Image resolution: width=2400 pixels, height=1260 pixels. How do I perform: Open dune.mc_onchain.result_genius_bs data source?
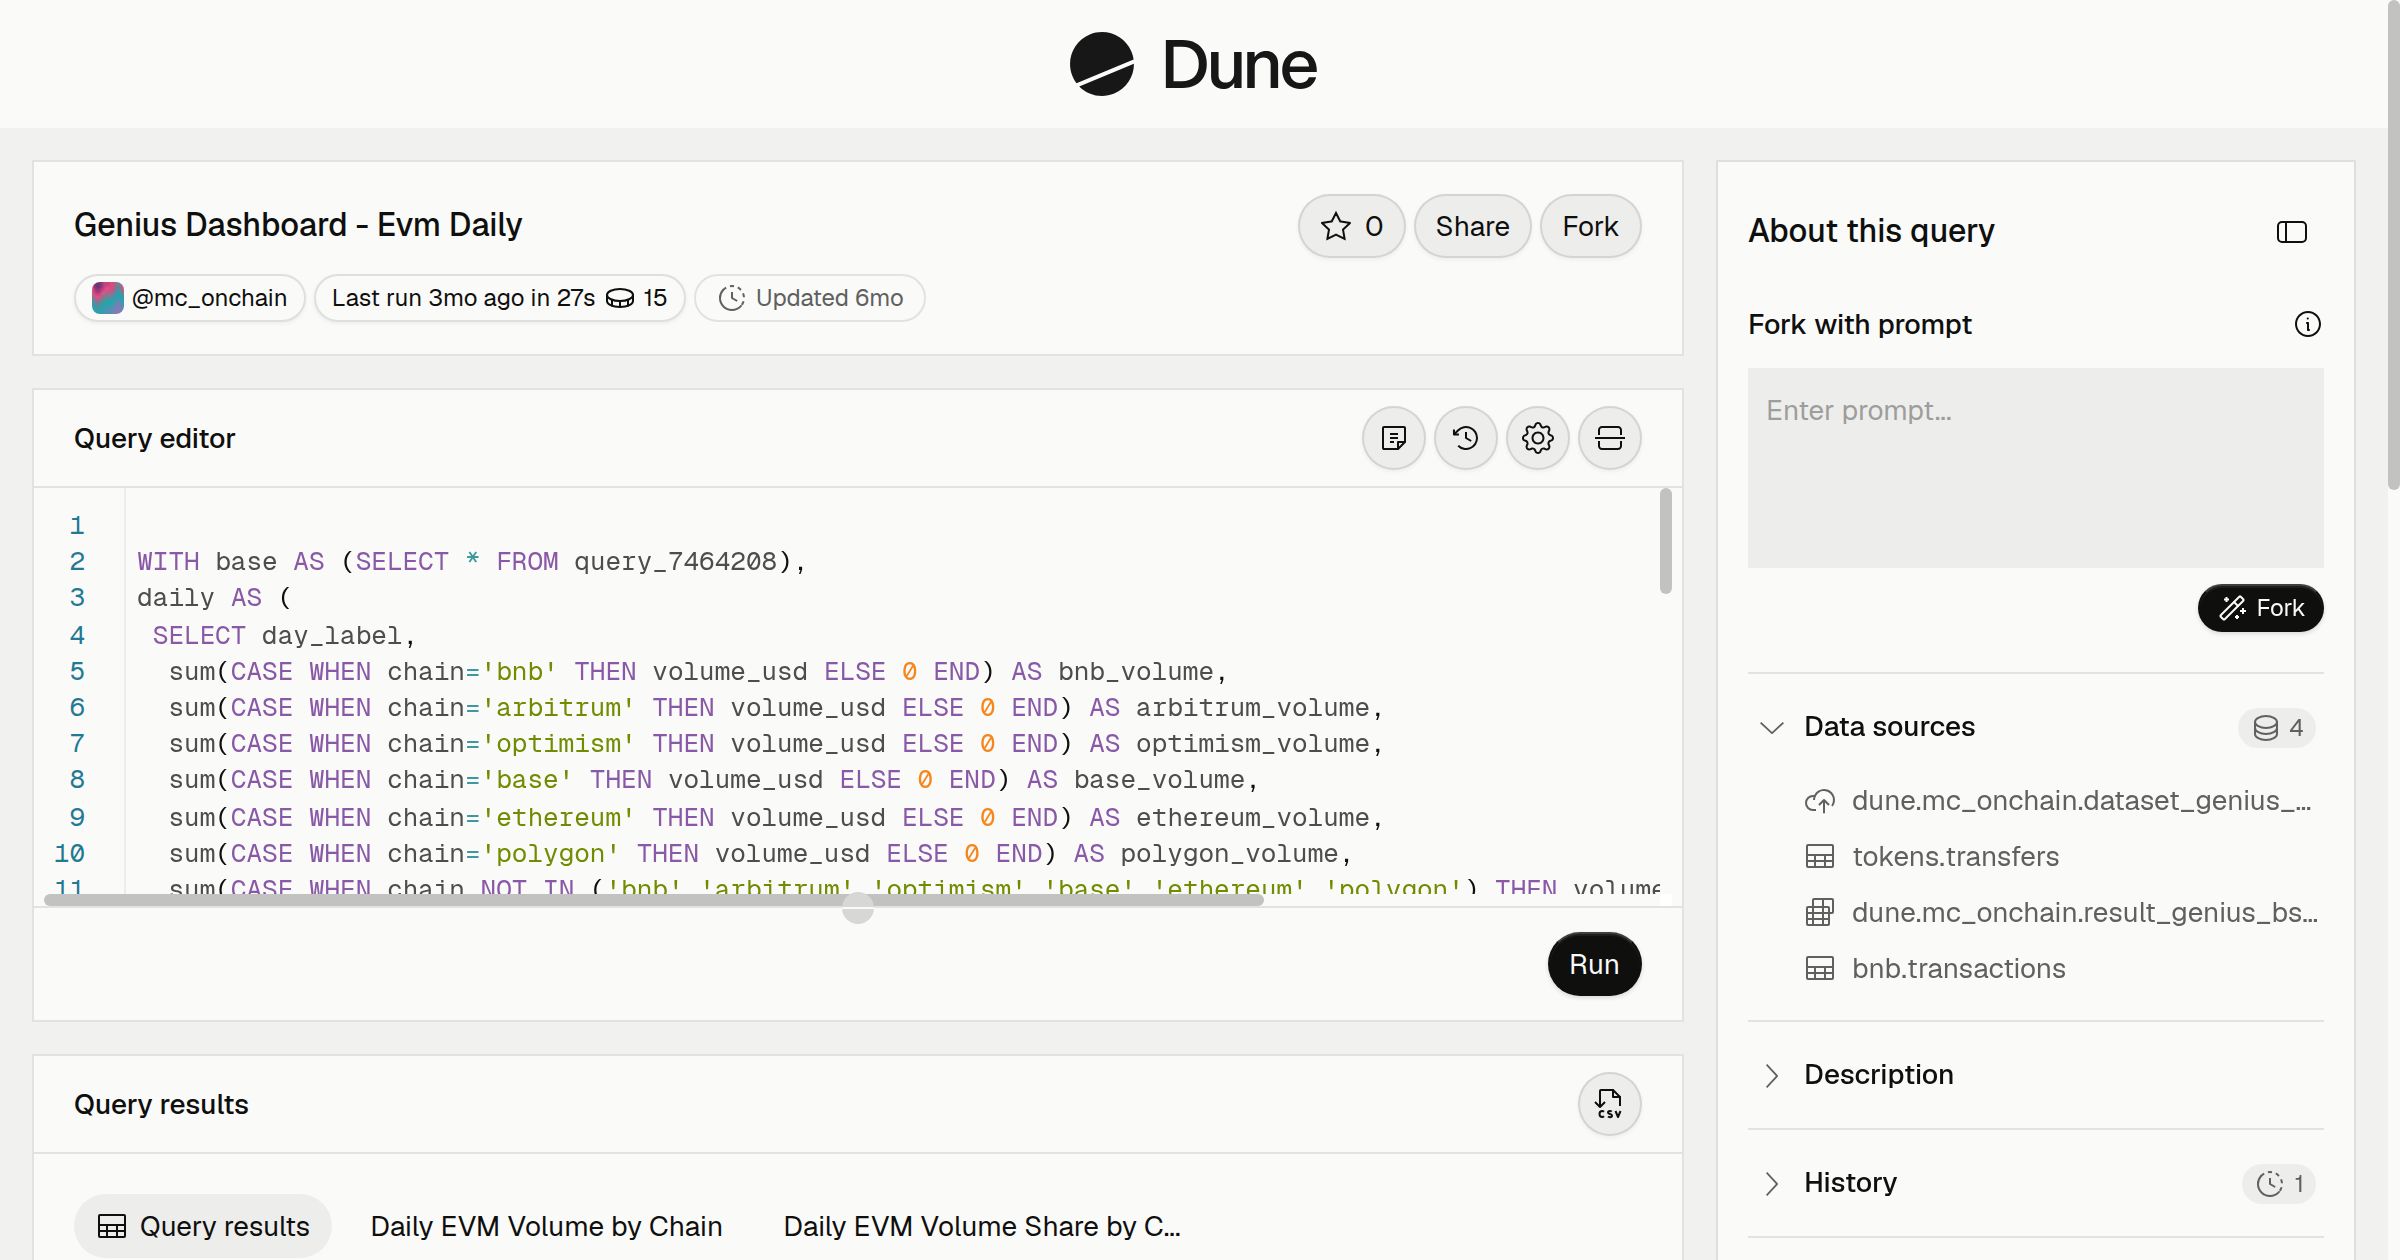(x=2060, y=913)
